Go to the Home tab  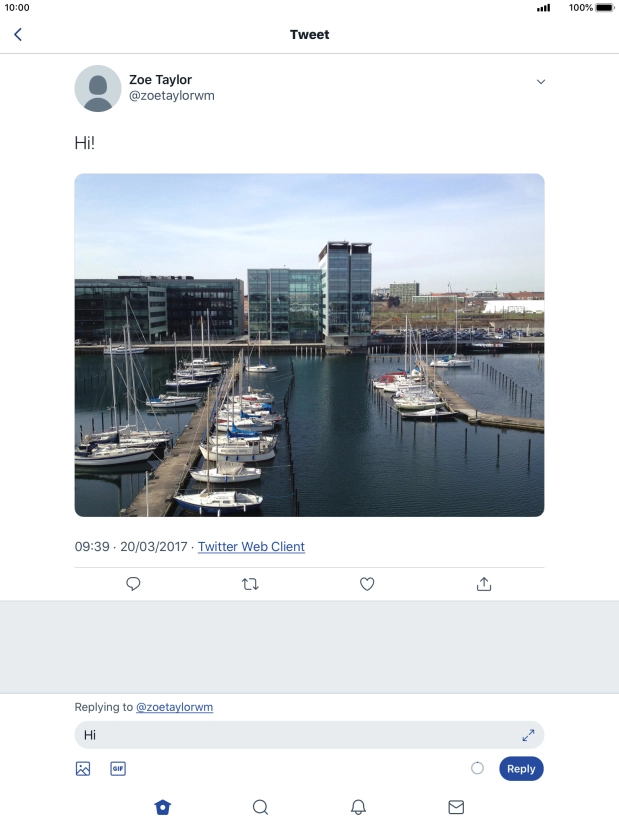(x=163, y=807)
